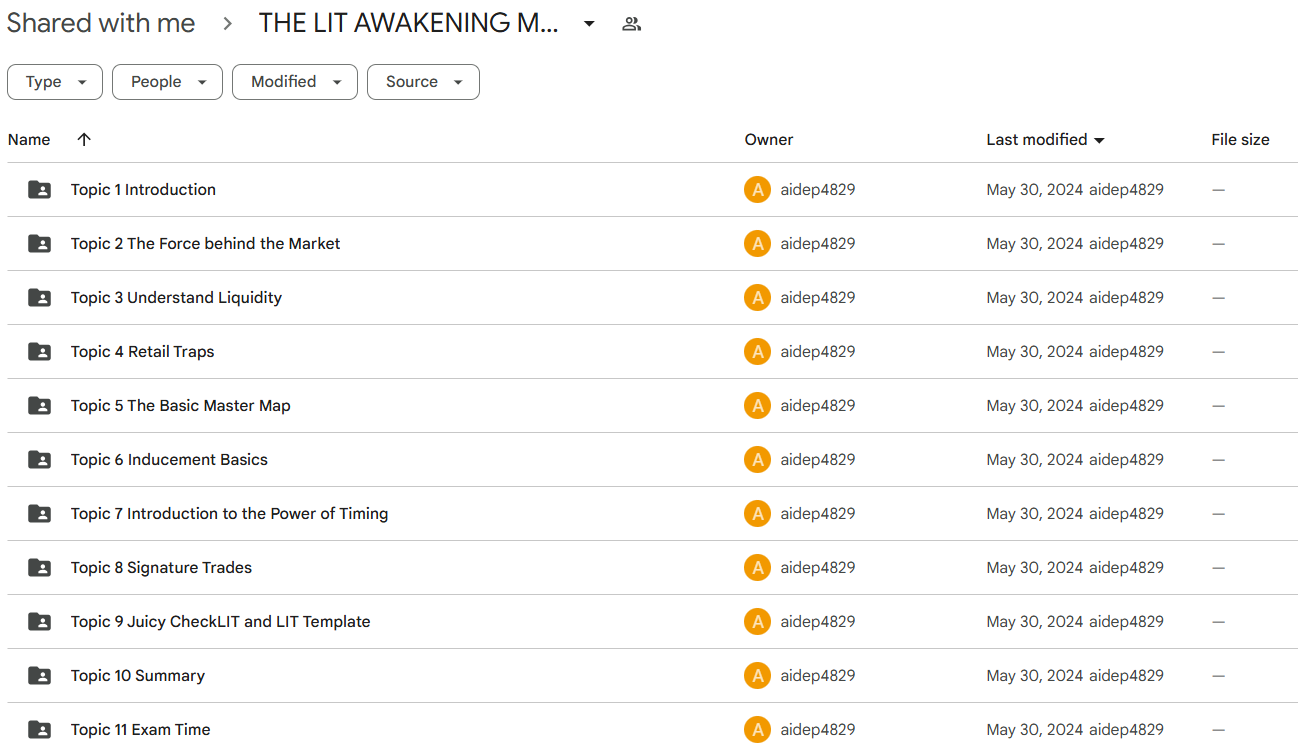The image size is (1298, 756).
Task: Click the folder icon beside Topic 7 Introduction to the Power of Timing
Action: tap(39, 513)
